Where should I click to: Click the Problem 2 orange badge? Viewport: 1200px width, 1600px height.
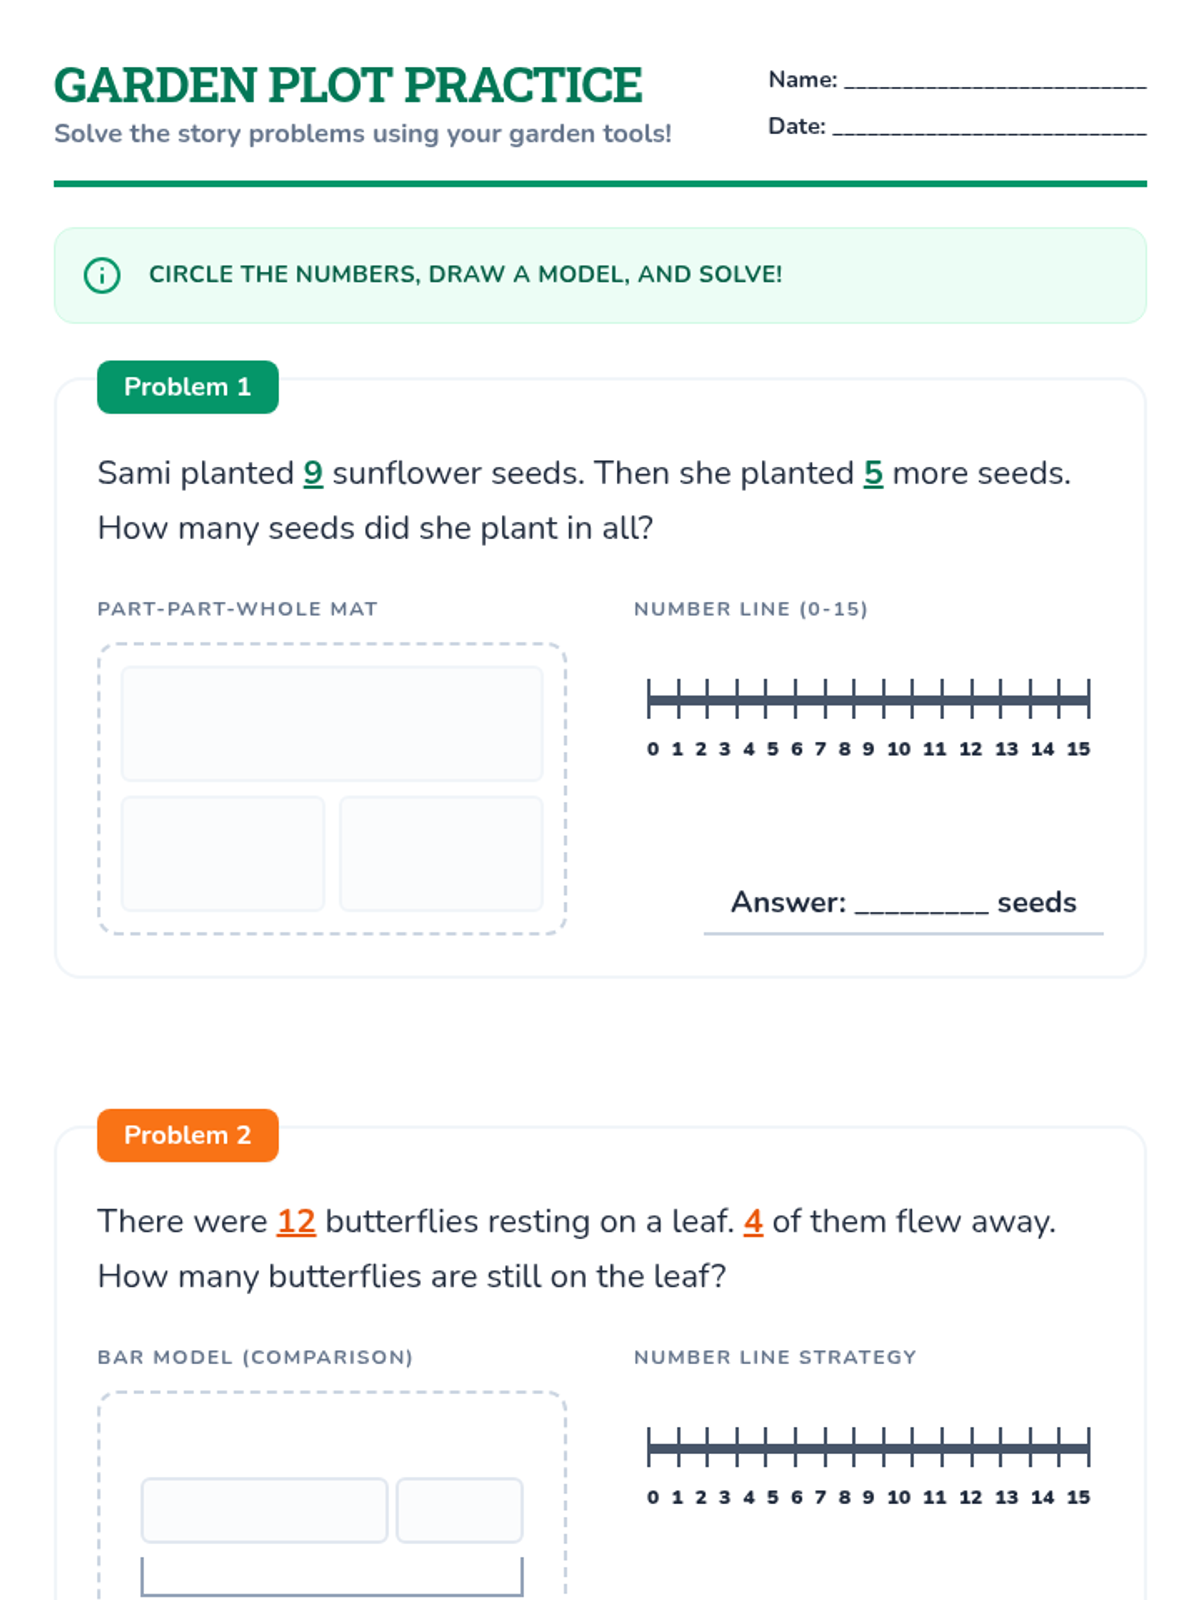pos(187,1135)
